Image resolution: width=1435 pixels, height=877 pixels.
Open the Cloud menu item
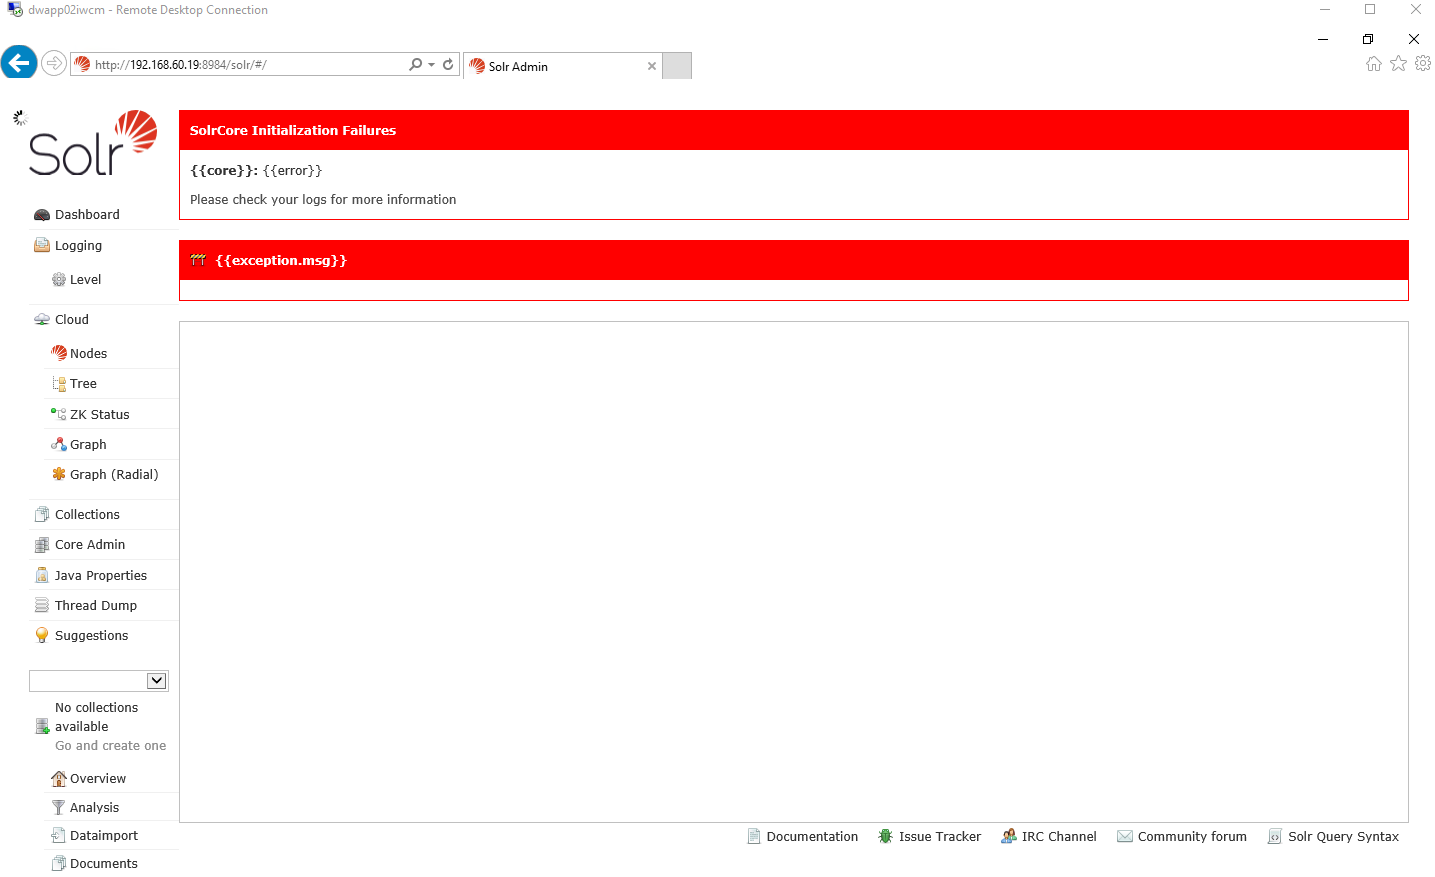71,320
